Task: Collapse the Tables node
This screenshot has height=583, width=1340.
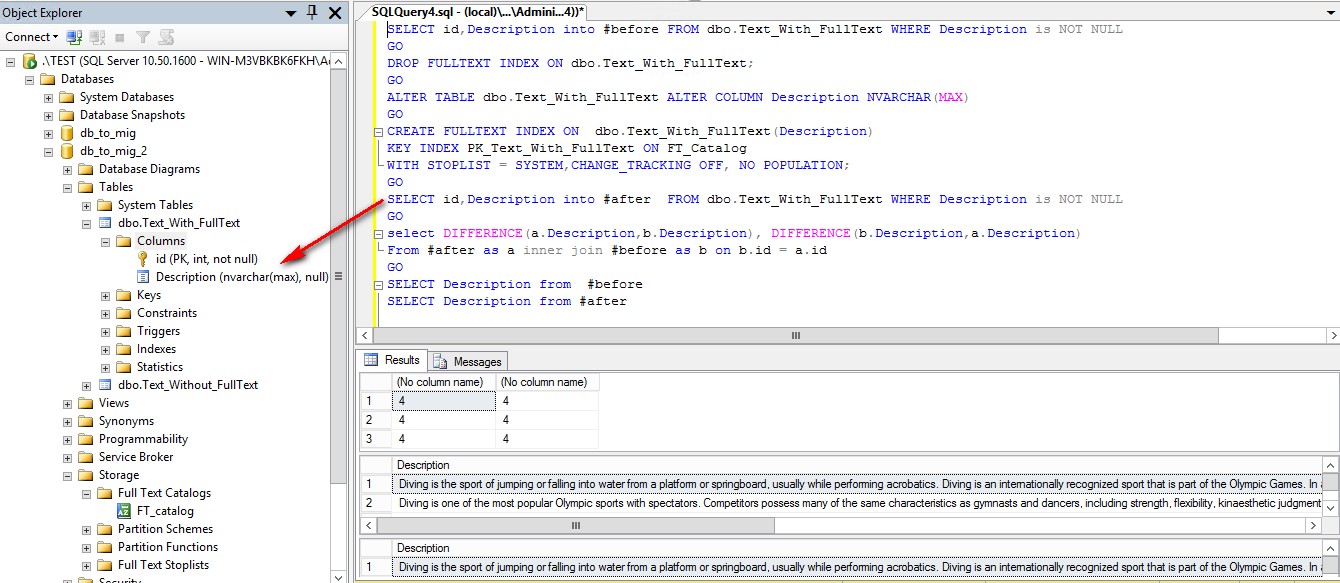Action: (x=68, y=187)
